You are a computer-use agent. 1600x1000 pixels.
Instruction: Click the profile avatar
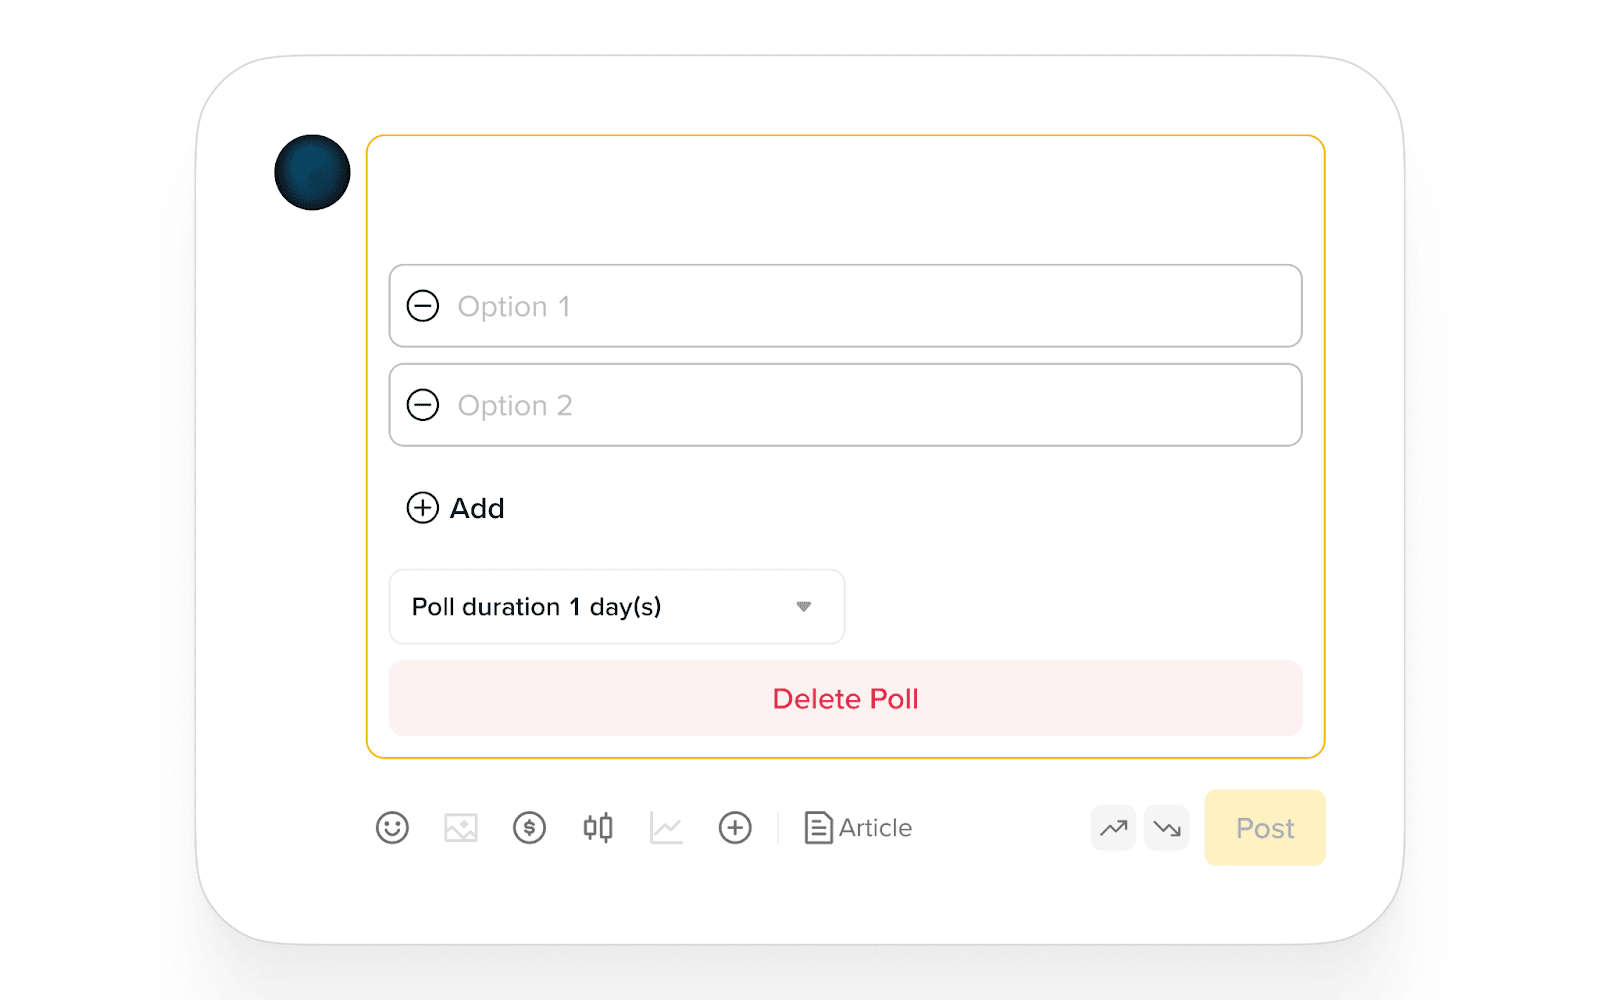tap(312, 172)
